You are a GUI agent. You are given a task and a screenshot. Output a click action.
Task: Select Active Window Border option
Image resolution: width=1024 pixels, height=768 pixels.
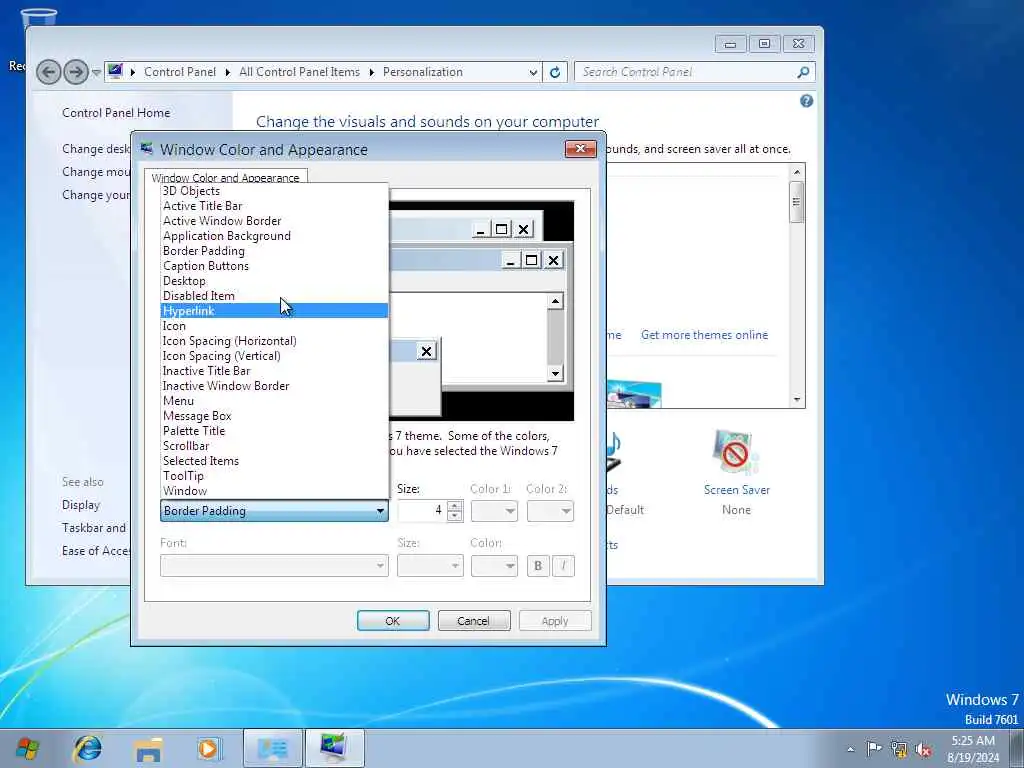(274, 221)
